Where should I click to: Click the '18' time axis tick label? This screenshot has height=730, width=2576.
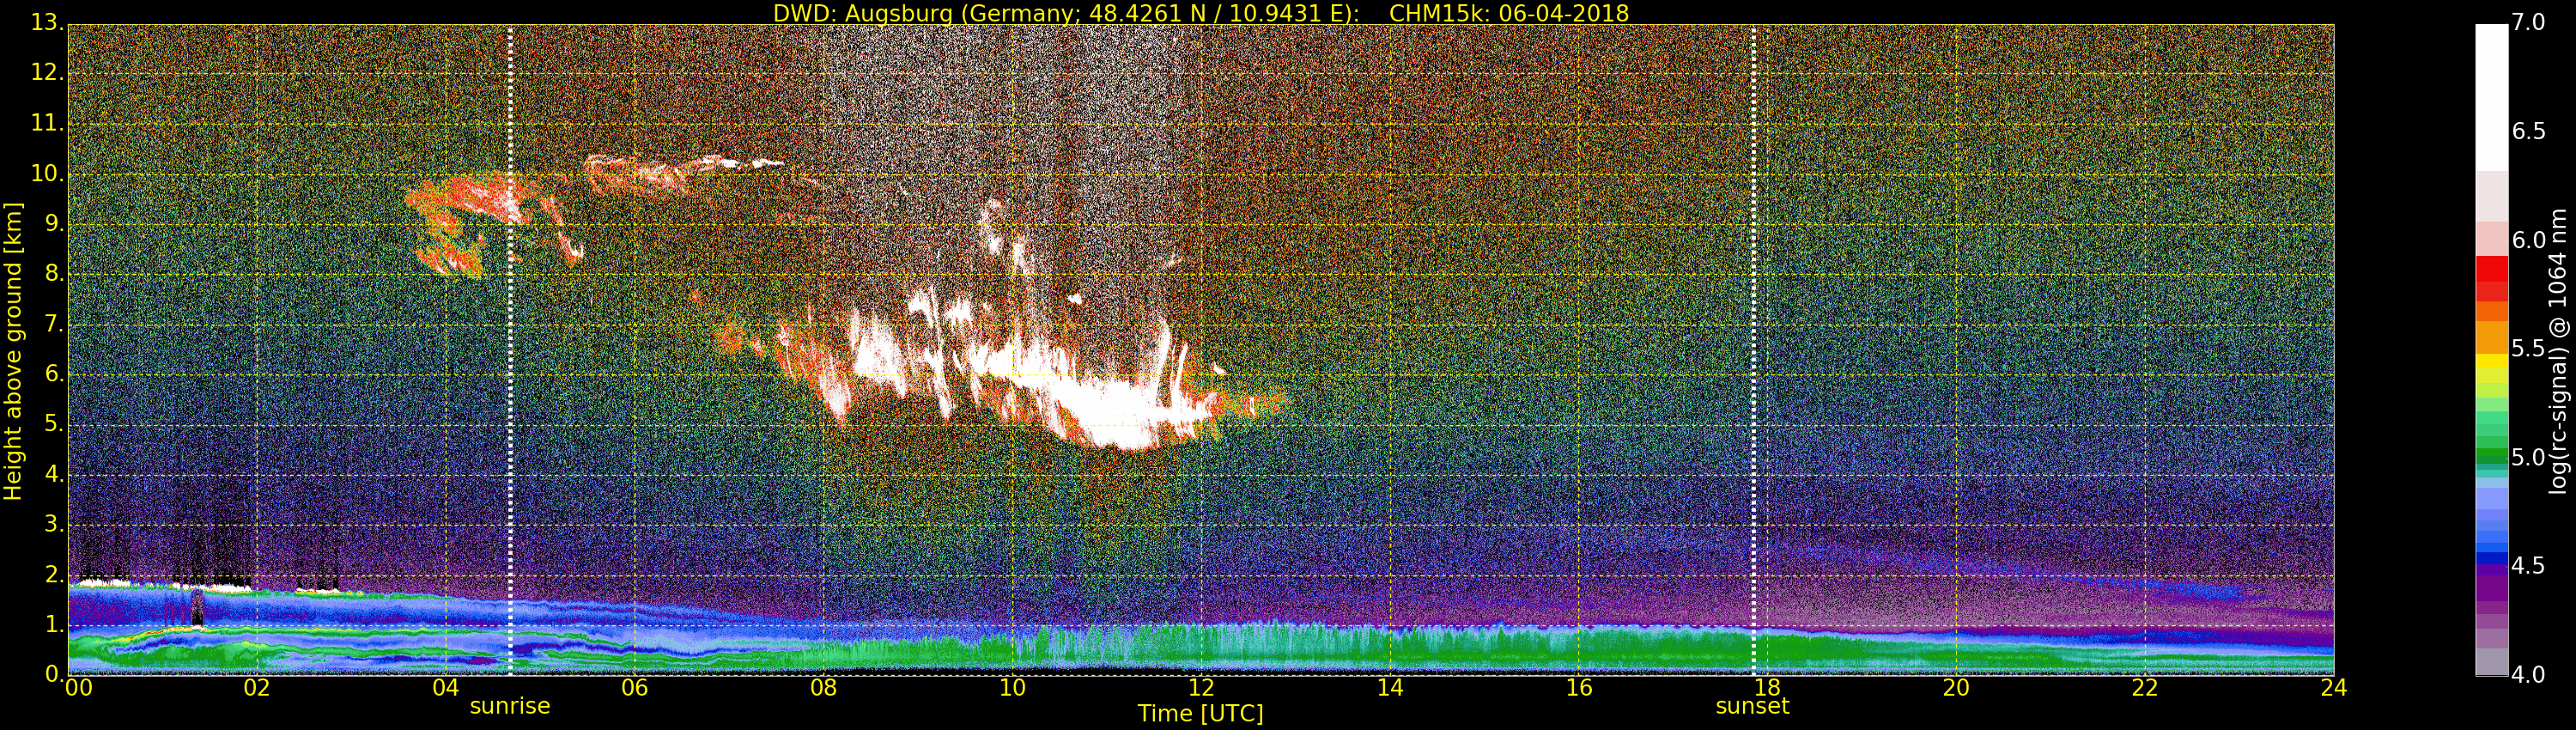pos(1768,688)
